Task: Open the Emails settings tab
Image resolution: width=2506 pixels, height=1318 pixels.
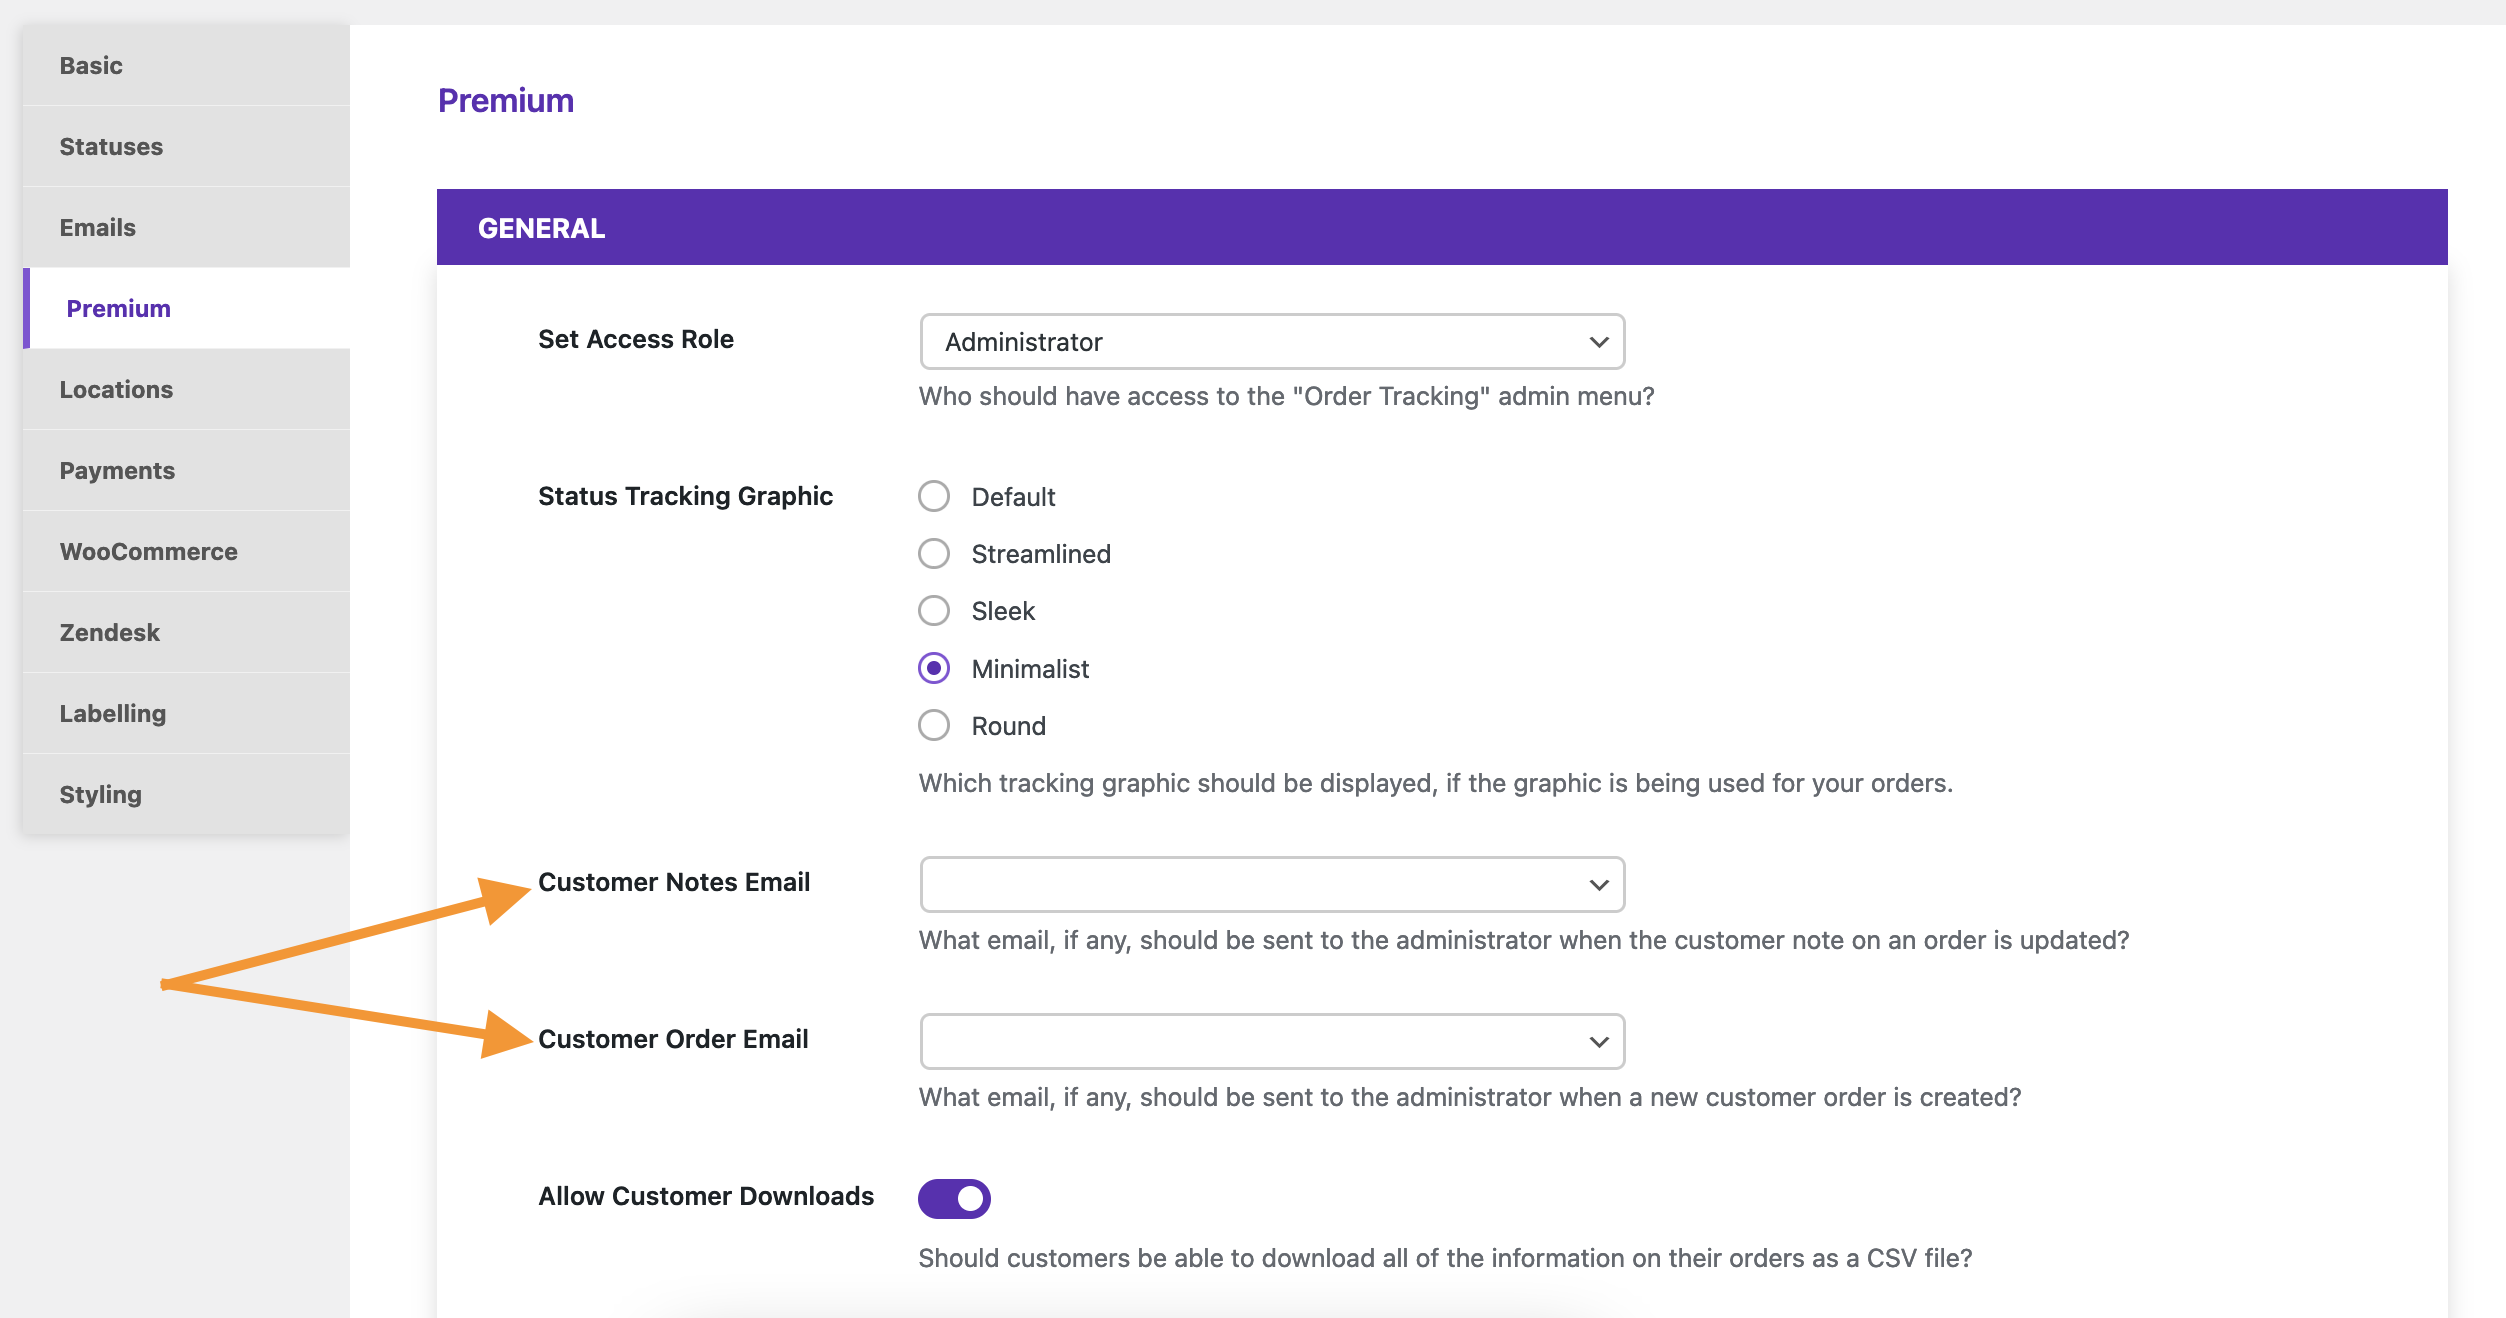Action: point(186,227)
